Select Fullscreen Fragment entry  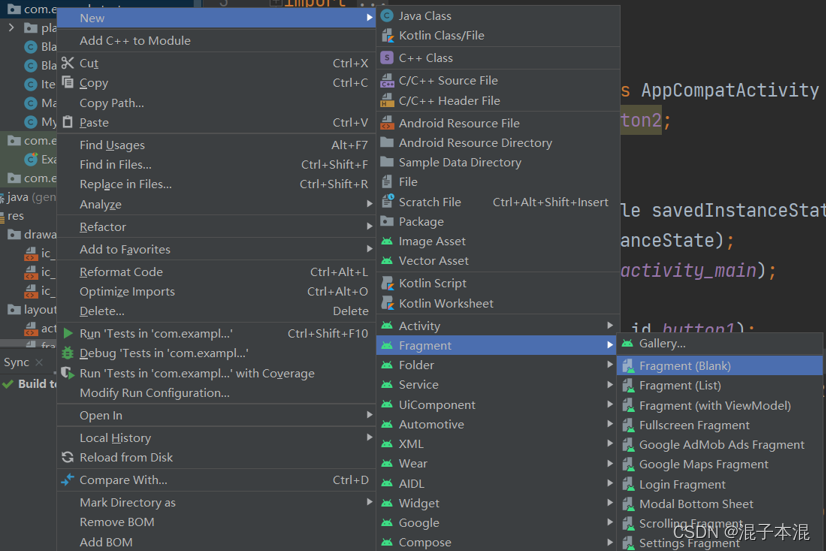[x=720, y=425]
